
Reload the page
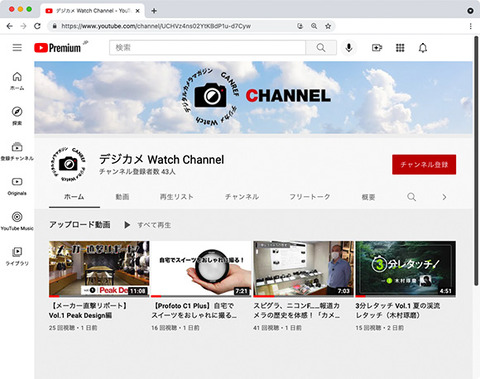click(x=37, y=26)
